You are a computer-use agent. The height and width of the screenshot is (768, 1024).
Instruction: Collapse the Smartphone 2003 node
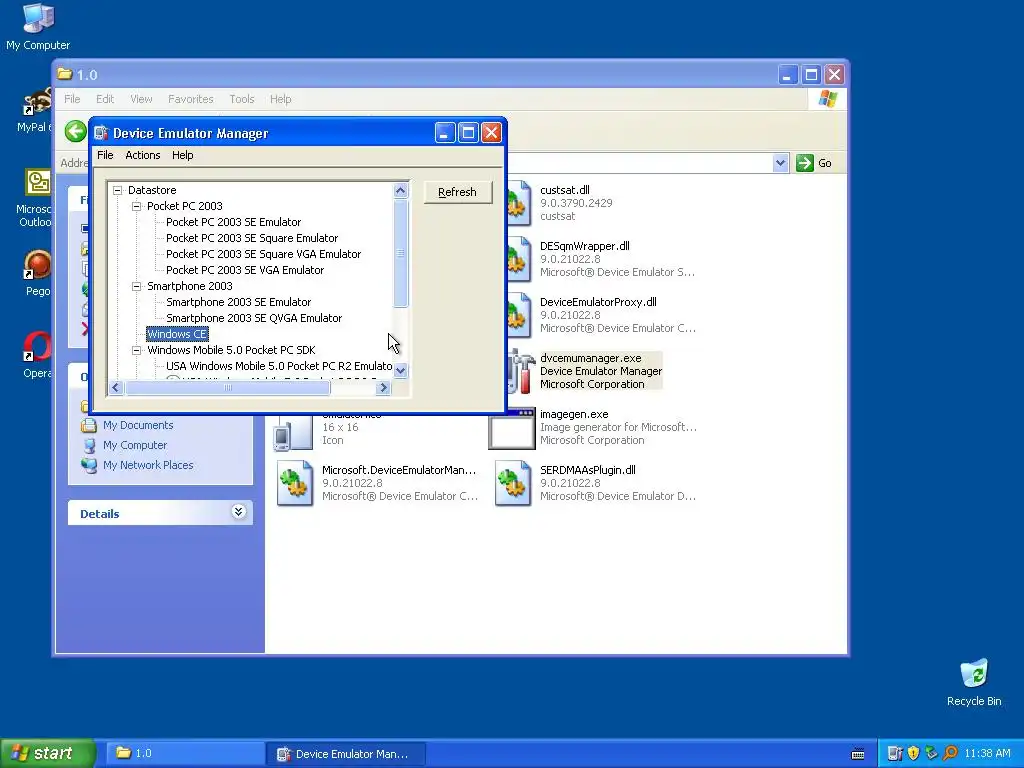pos(136,286)
